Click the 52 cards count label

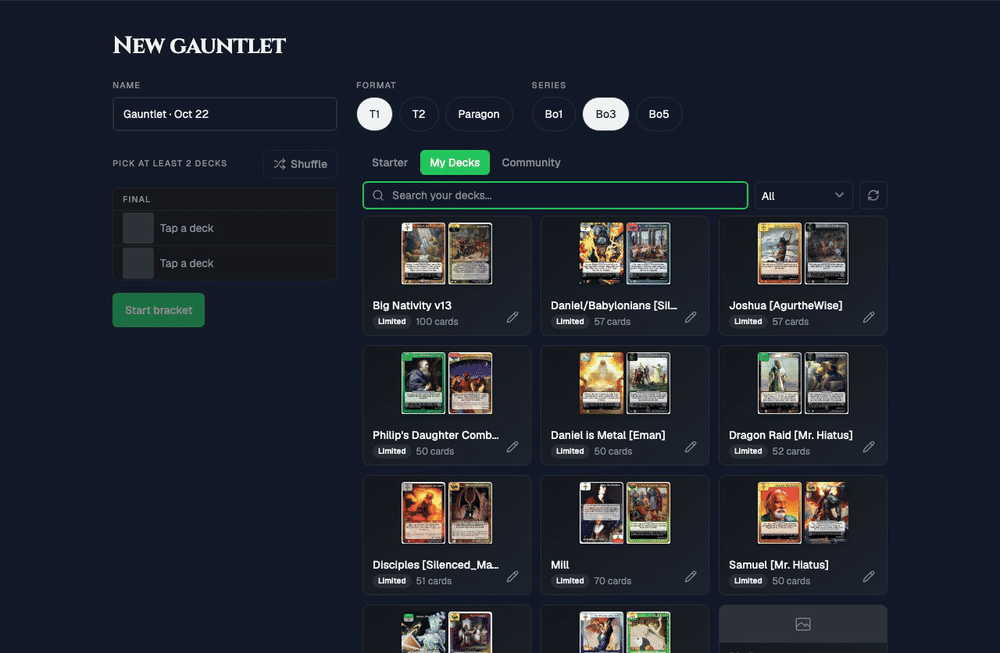click(x=791, y=451)
